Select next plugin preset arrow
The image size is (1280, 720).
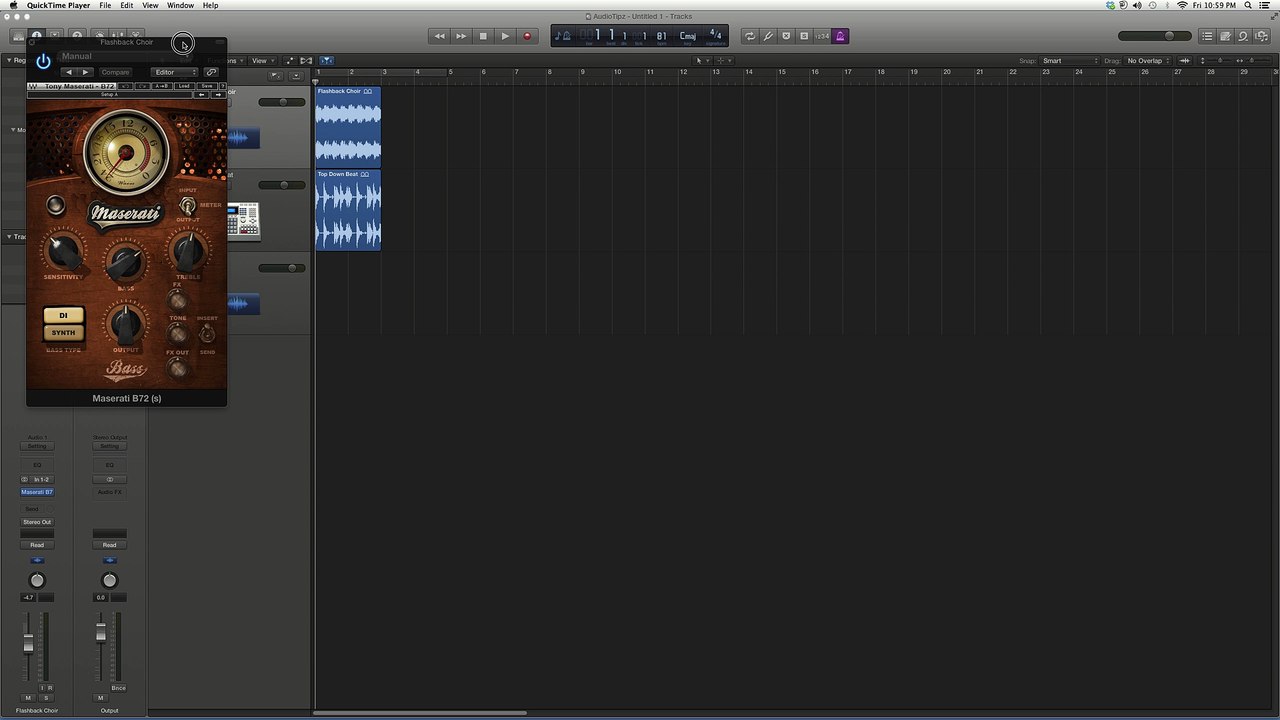click(85, 72)
